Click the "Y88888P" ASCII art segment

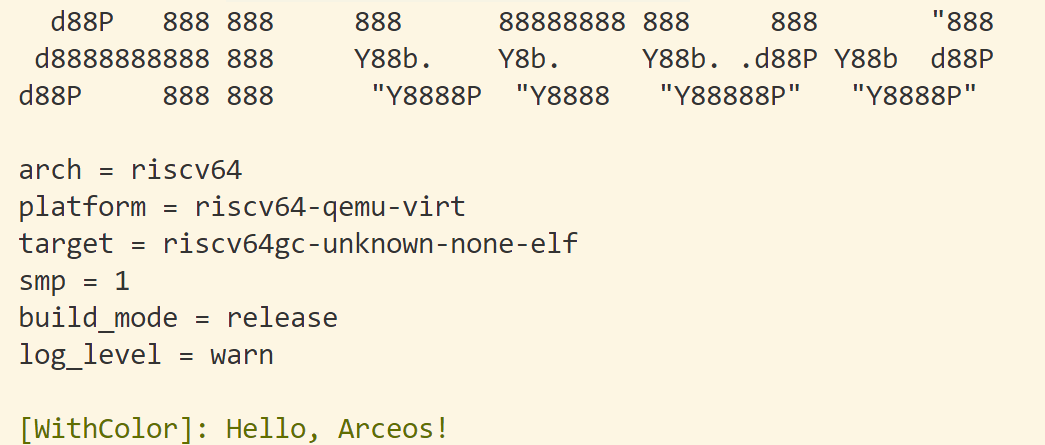pos(730,96)
